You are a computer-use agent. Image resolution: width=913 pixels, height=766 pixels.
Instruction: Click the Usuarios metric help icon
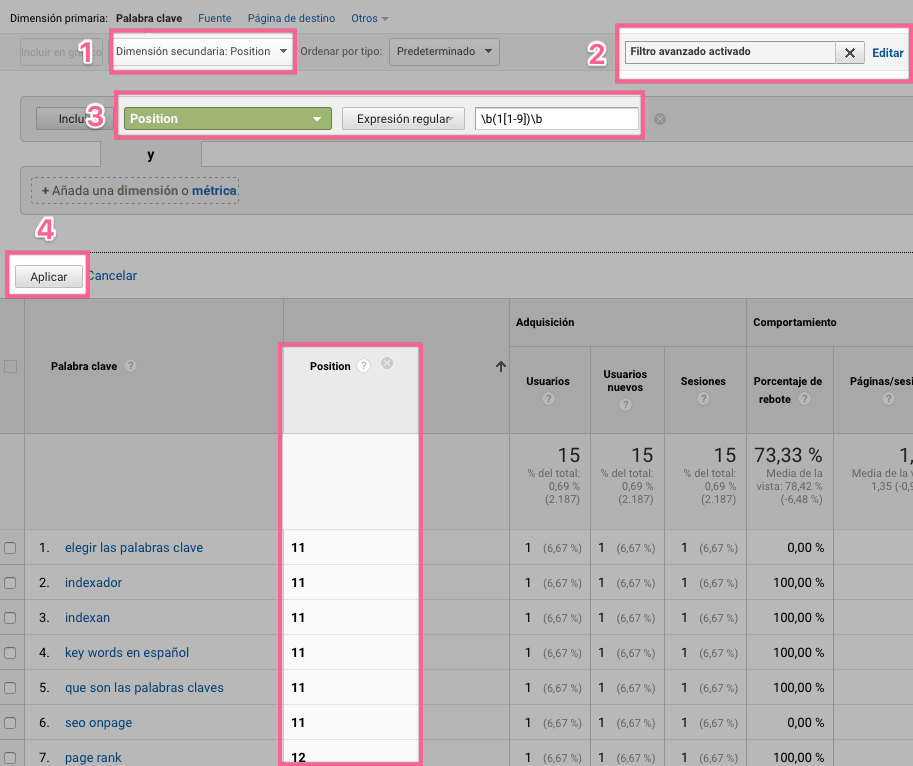tap(548, 399)
